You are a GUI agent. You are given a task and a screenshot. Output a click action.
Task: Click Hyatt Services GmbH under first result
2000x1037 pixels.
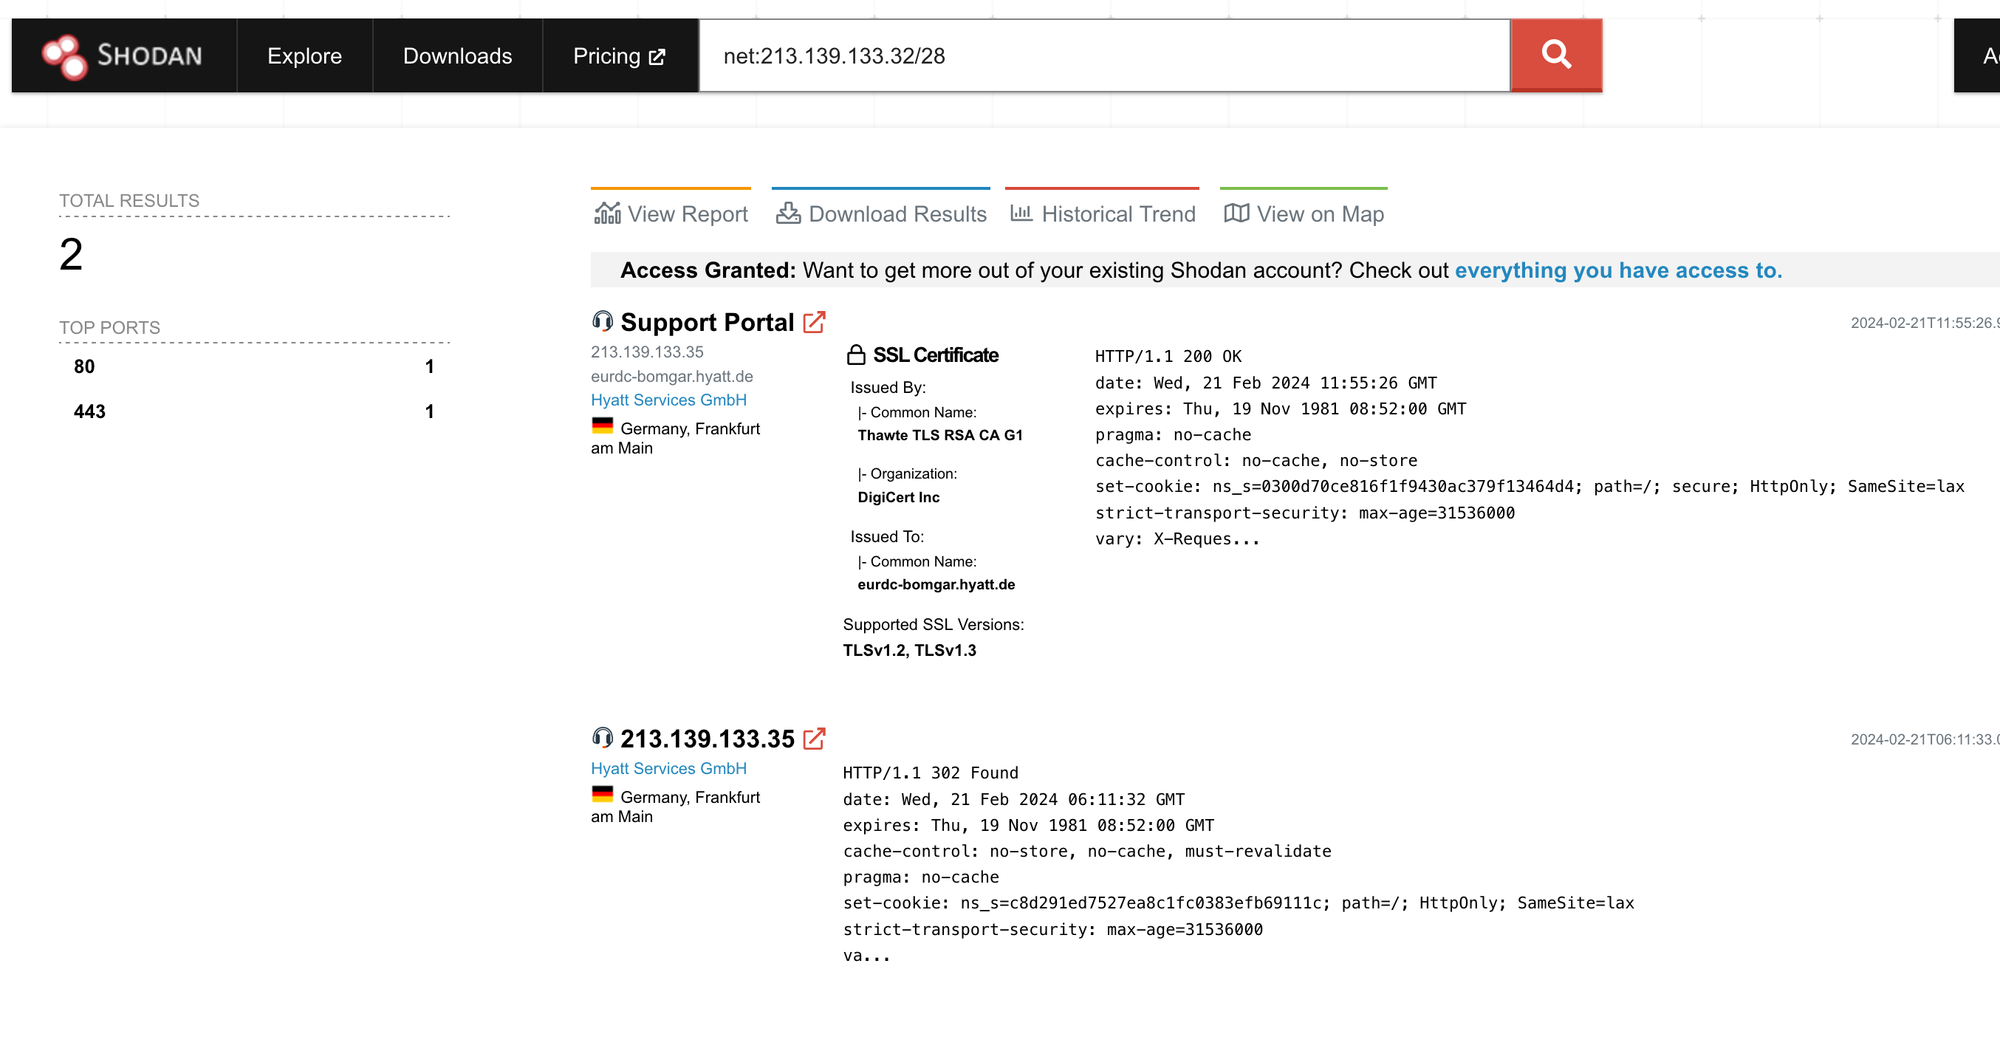point(668,400)
